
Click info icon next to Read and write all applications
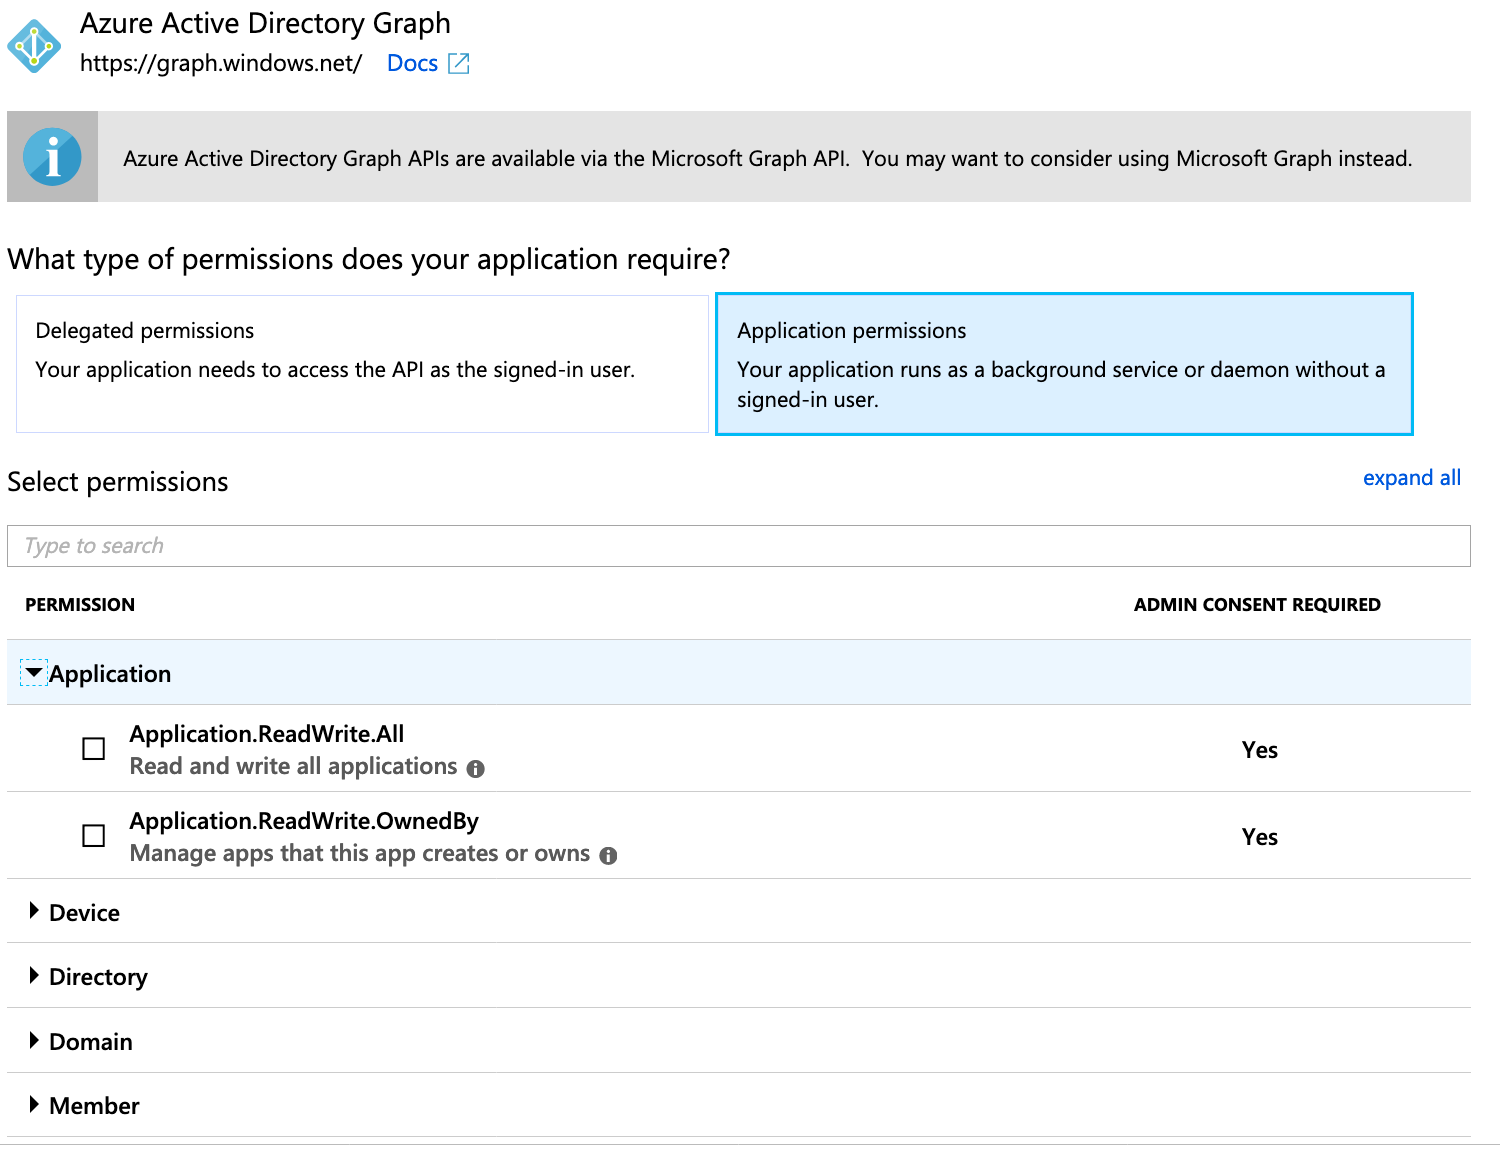(476, 769)
